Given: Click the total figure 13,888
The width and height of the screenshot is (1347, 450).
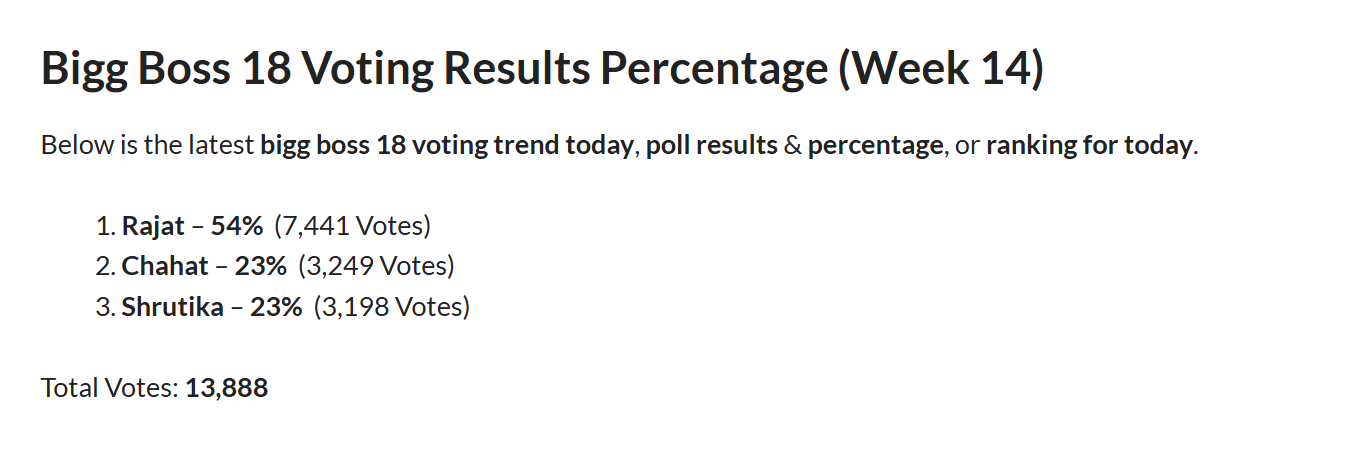Looking at the screenshot, I should click(227, 388).
